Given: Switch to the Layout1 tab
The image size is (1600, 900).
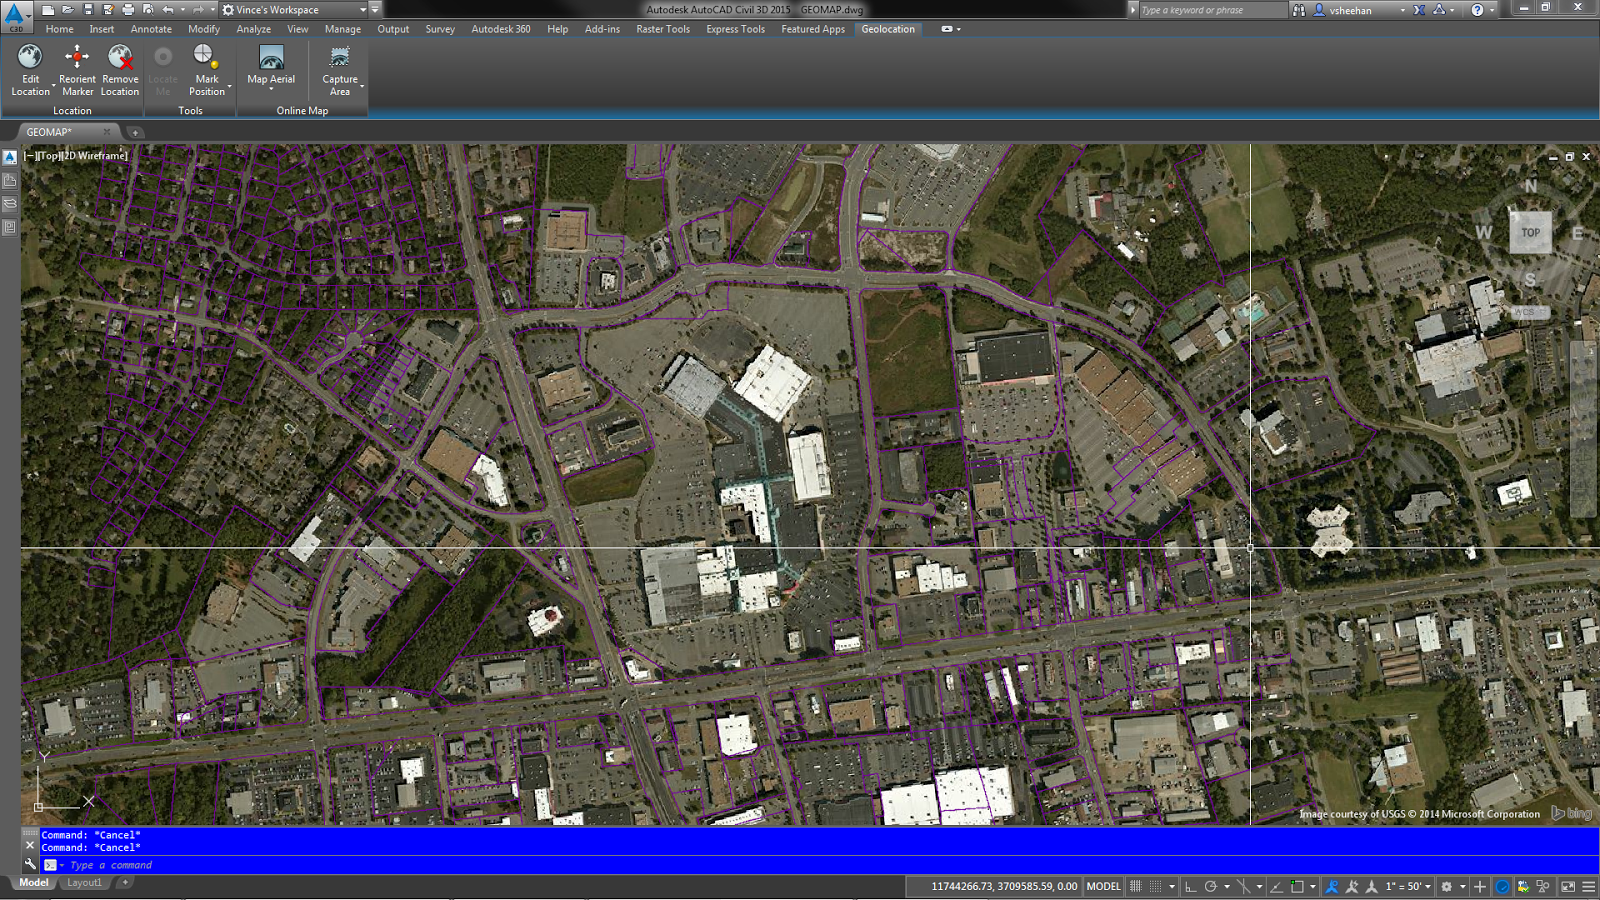Looking at the screenshot, I should pyautogui.click(x=84, y=883).
